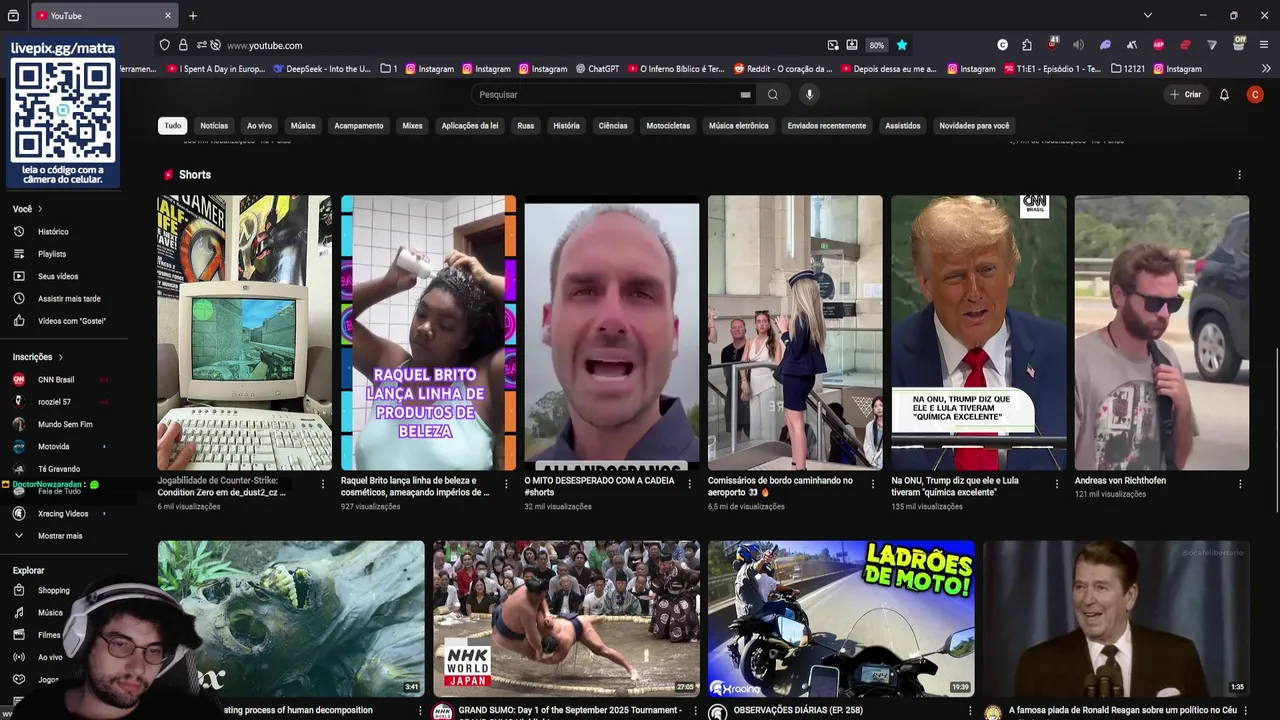This screenshot has width=1280, height=720.
Task: Play the Ronald Reagan video thumbnail
Action: [x=1116, y=618]
